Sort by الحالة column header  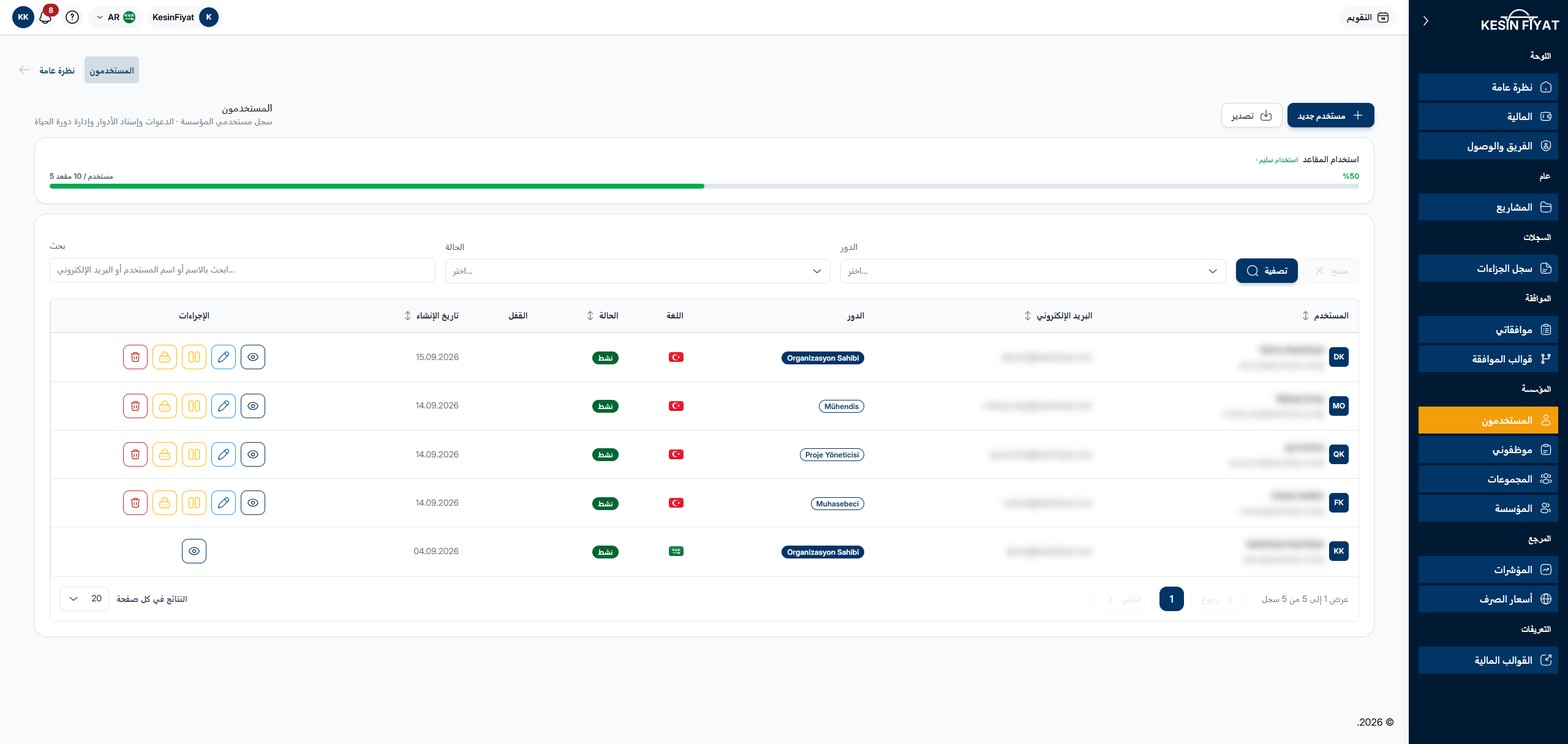click(x=603, y=316)
